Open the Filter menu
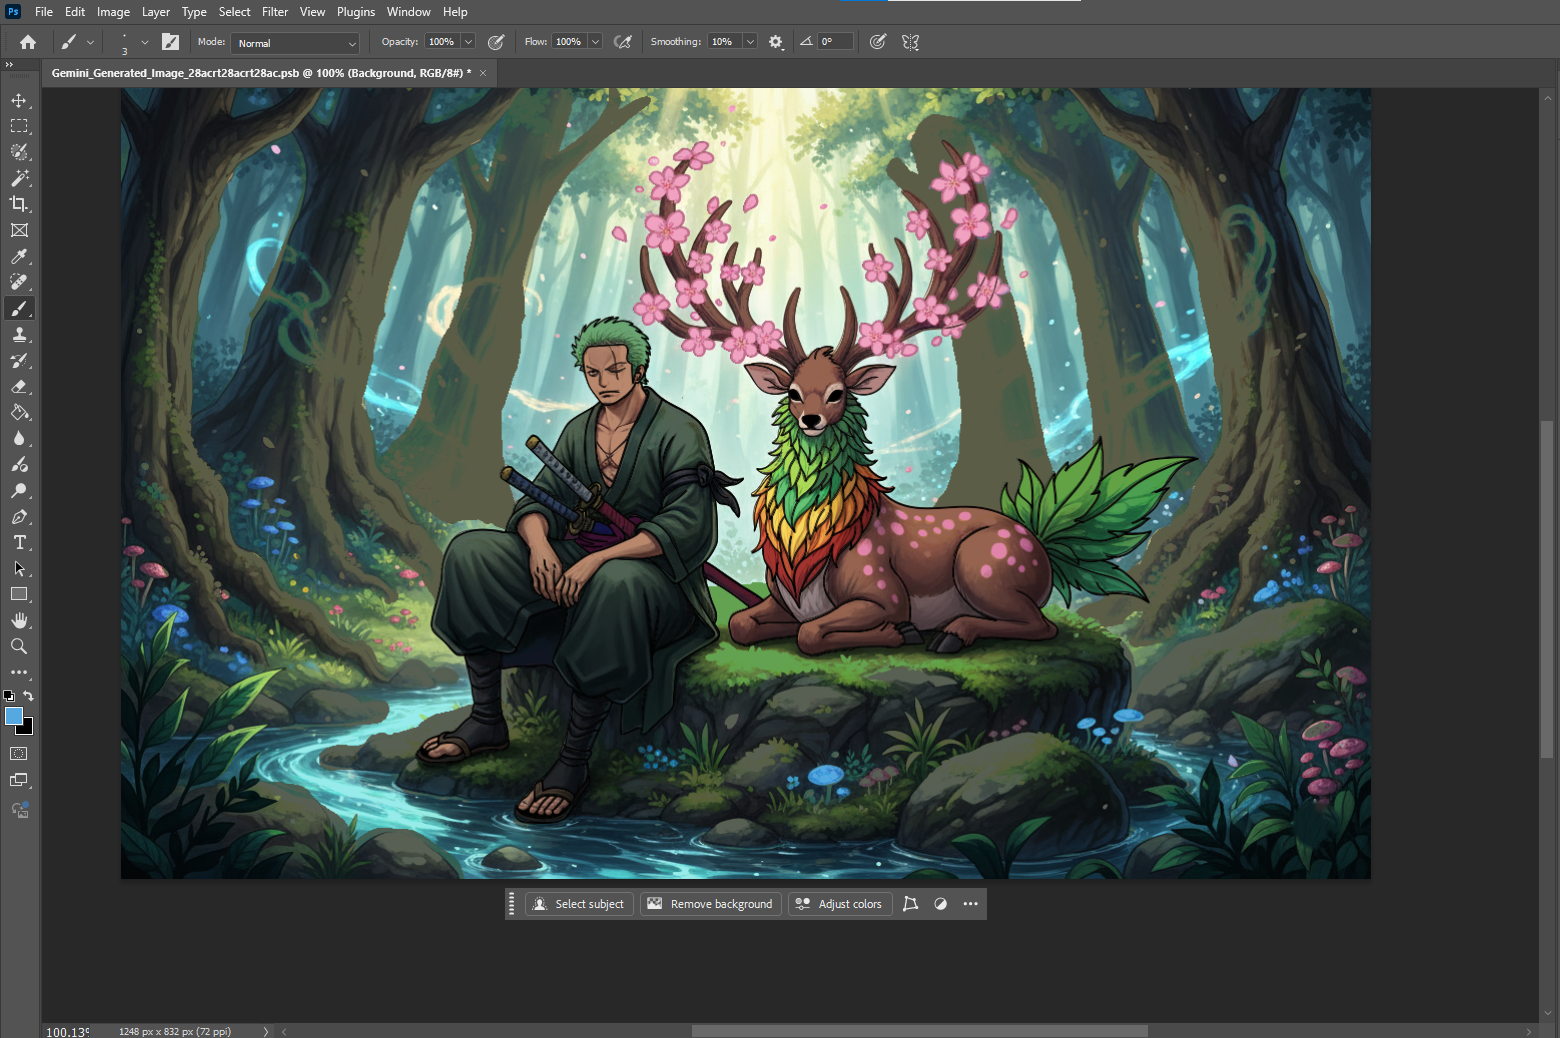This screenshot has height=1038, width=1560. coord(275,12)
